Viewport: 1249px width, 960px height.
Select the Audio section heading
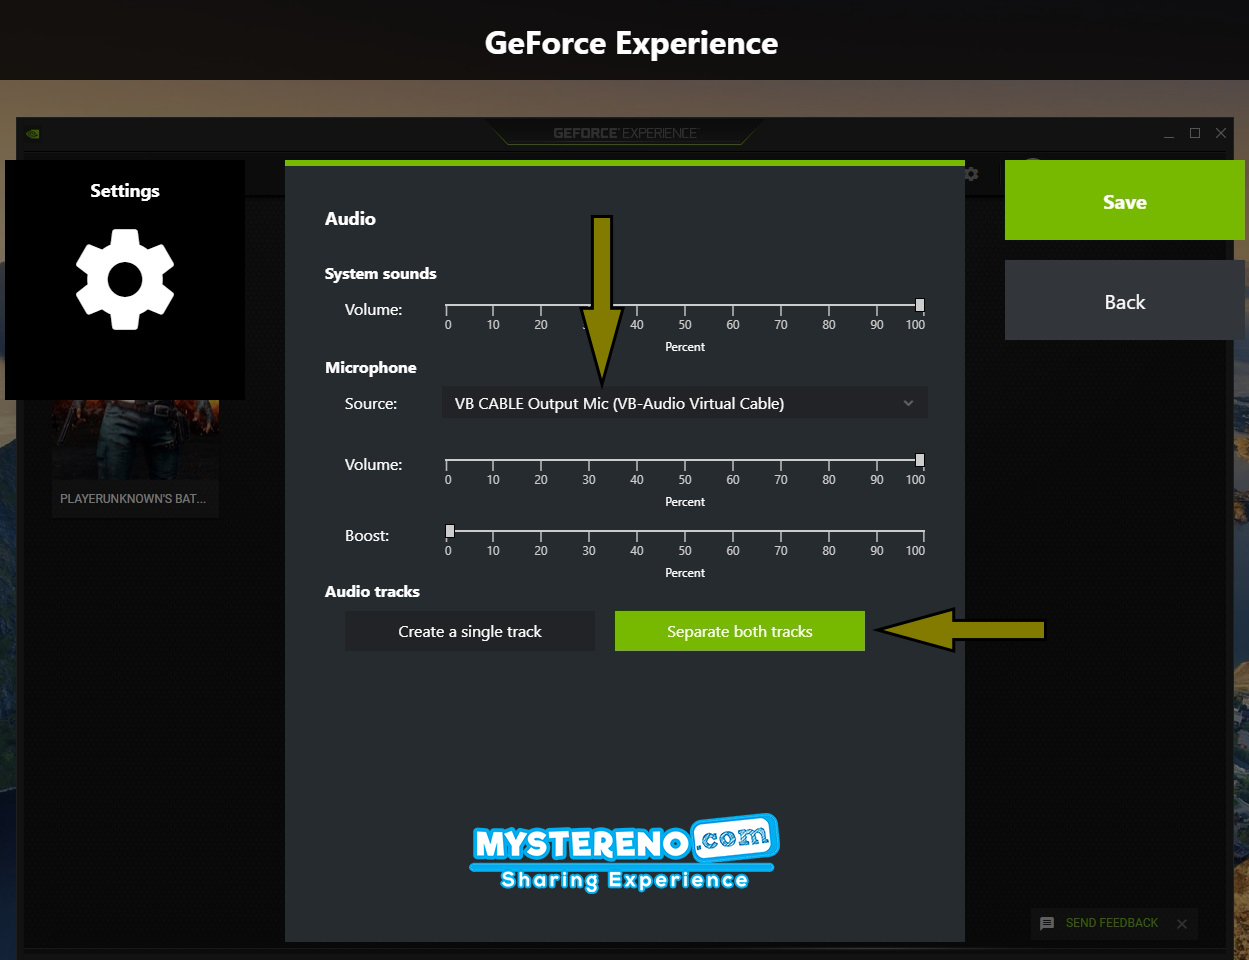350,218
